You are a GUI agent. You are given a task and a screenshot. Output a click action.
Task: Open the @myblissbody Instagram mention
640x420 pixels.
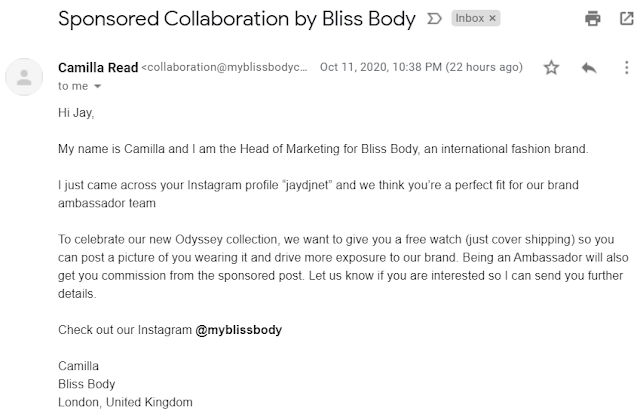tap(247, 329)
